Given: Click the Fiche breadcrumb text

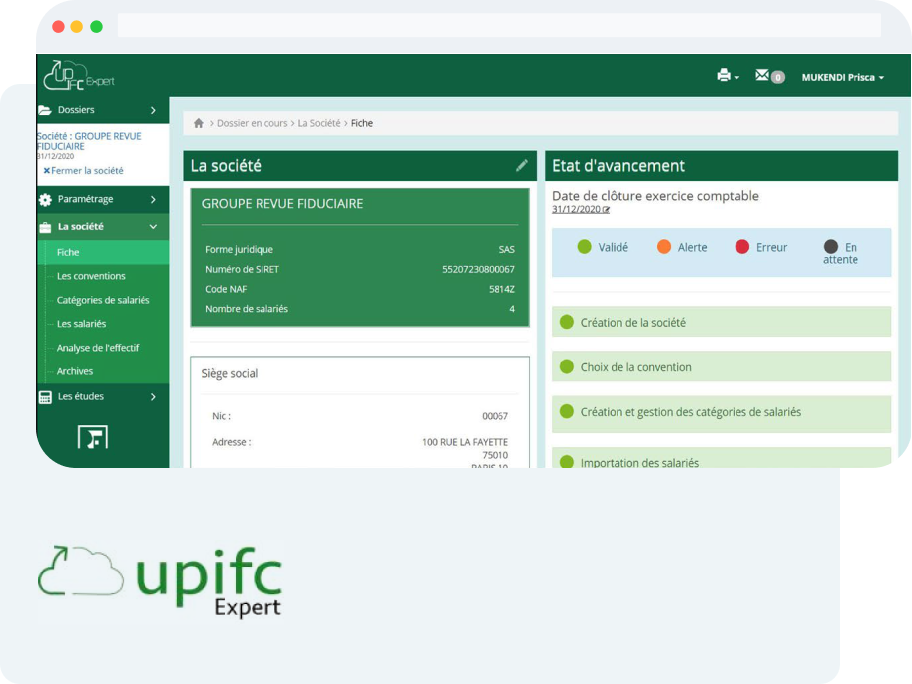Looking at the screenshot, I should [x=362, y=123].
